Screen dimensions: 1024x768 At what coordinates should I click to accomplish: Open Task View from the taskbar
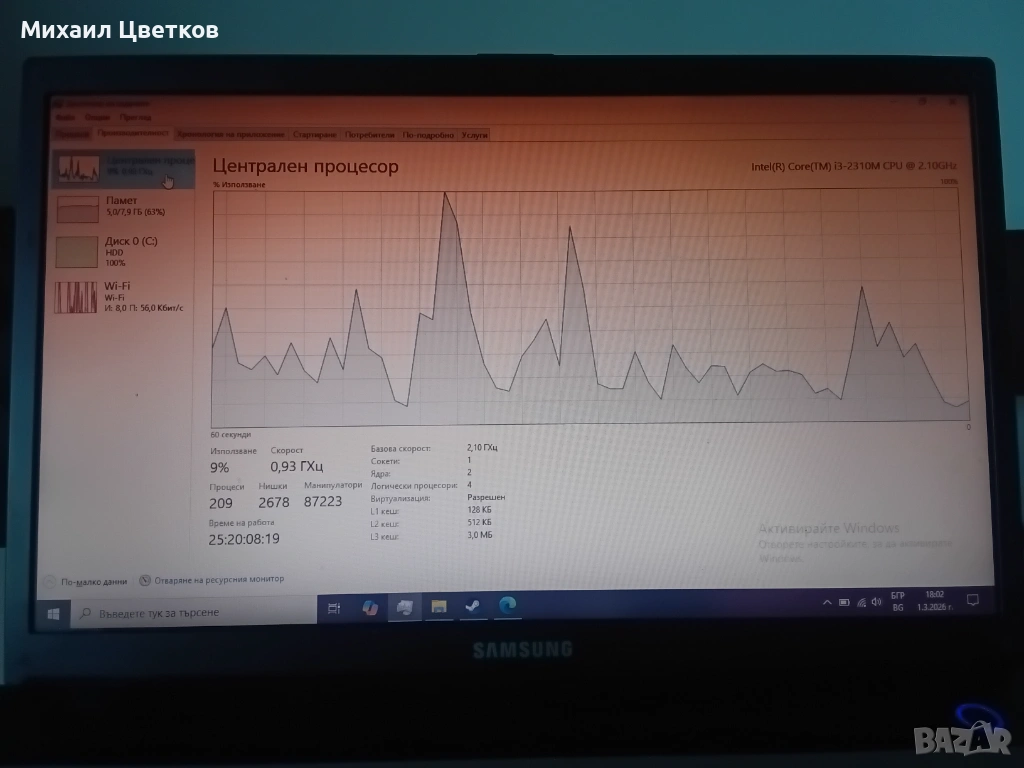[x=334, y=608]
